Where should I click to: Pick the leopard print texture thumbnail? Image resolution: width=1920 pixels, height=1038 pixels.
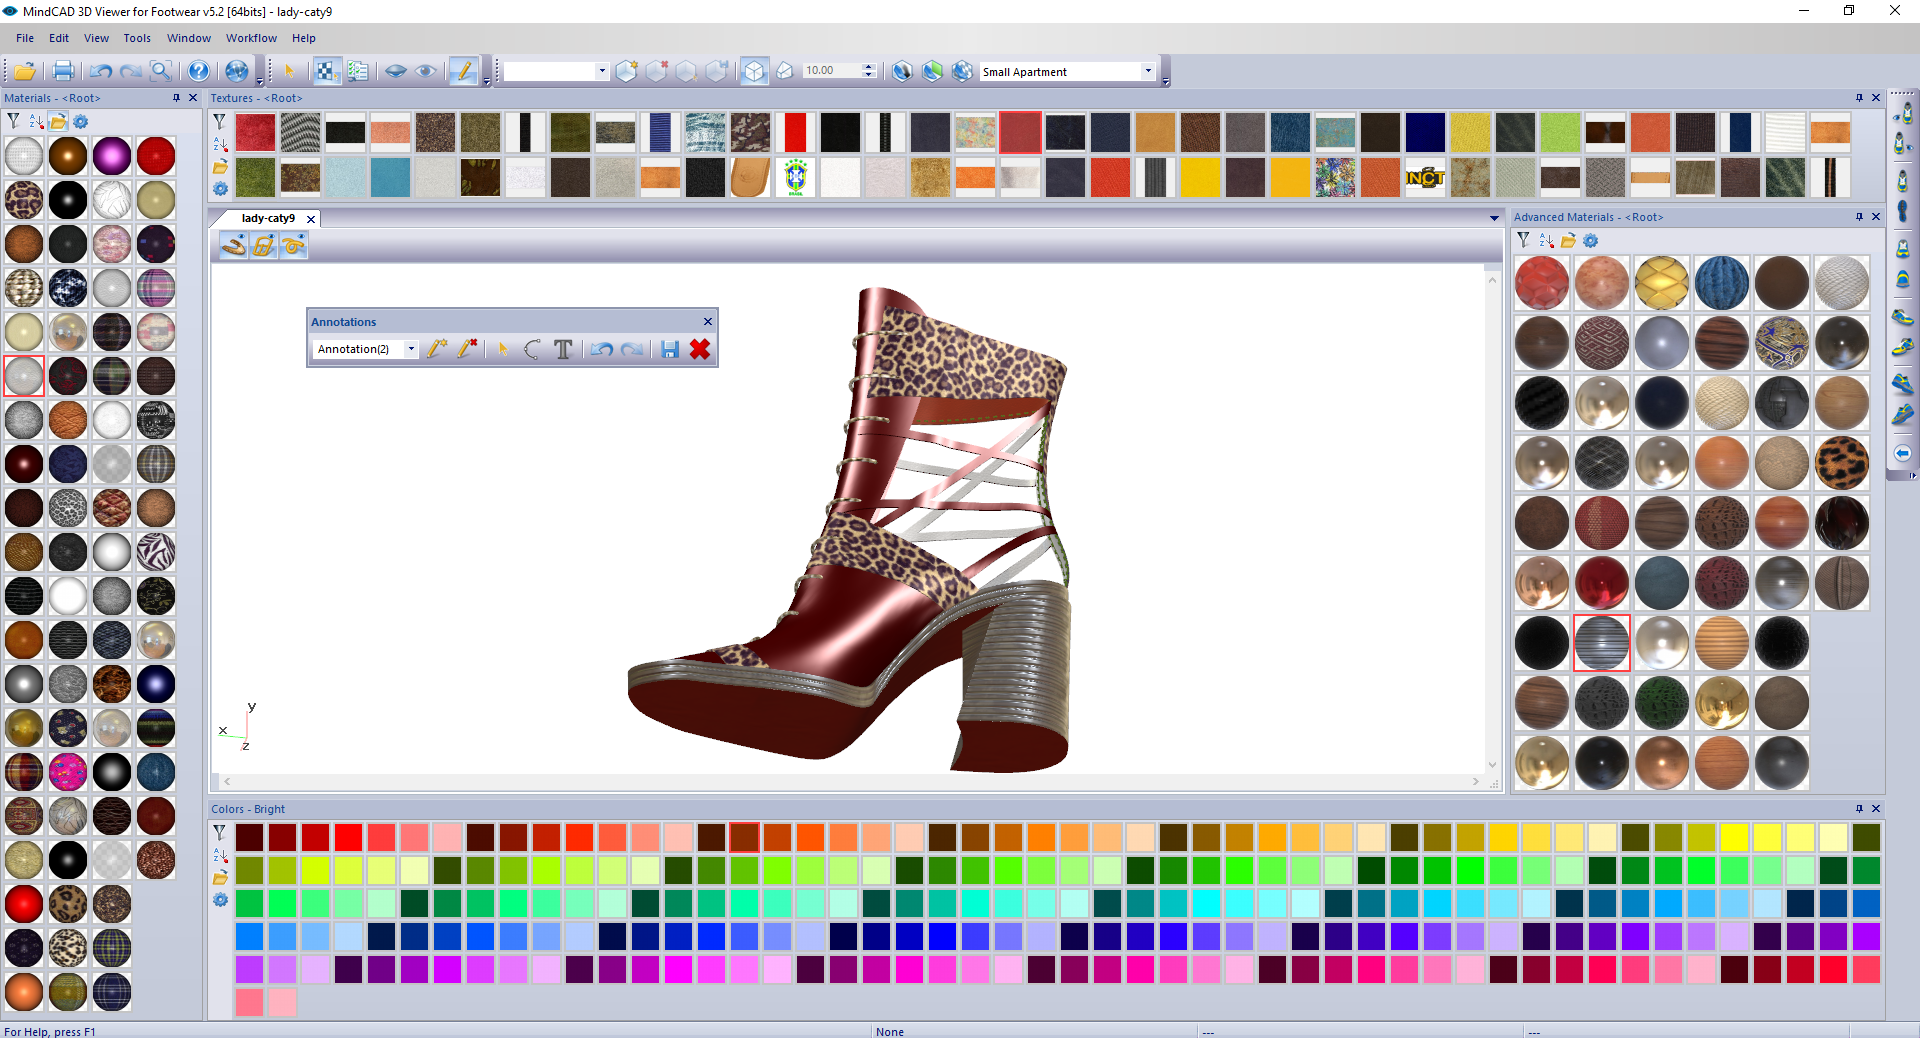pos(1843,463)
